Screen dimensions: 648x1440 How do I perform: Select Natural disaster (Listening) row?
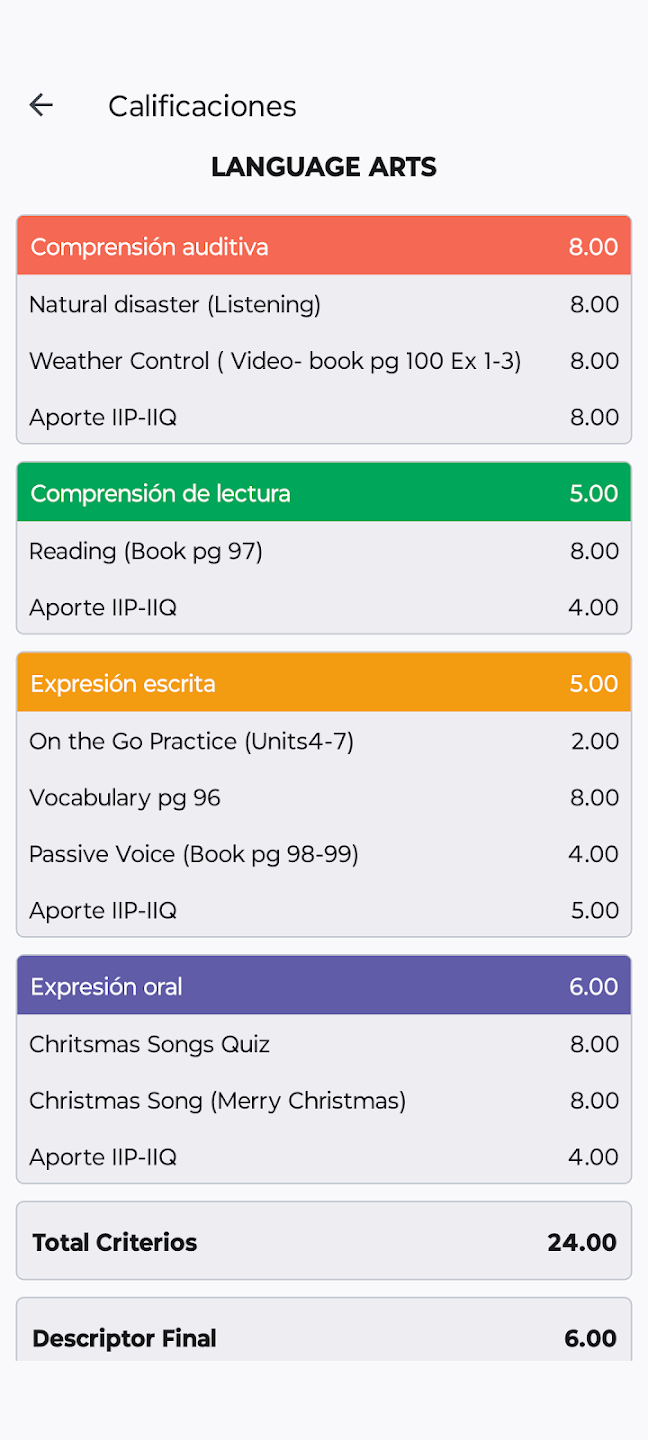click(x=324, y=304)
